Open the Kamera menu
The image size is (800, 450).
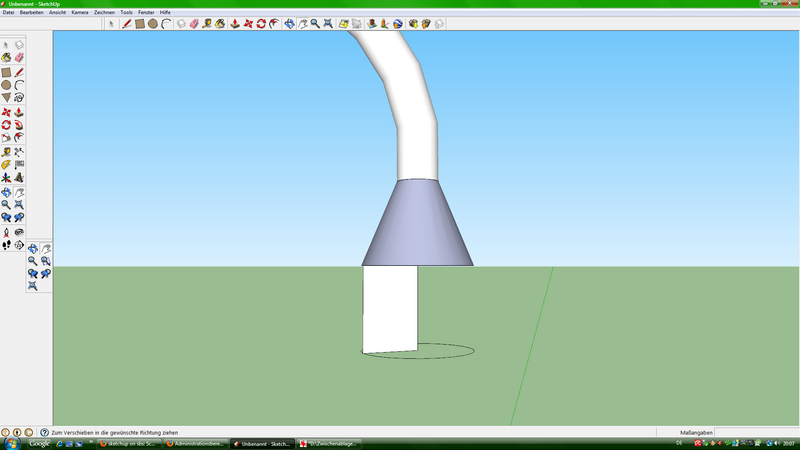click(80, 12)
